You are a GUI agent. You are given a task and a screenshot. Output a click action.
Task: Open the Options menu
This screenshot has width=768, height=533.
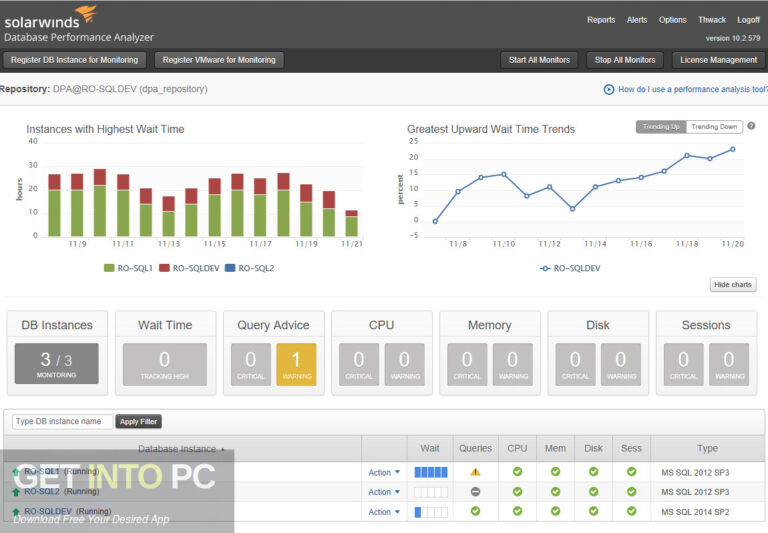[672, 20]
